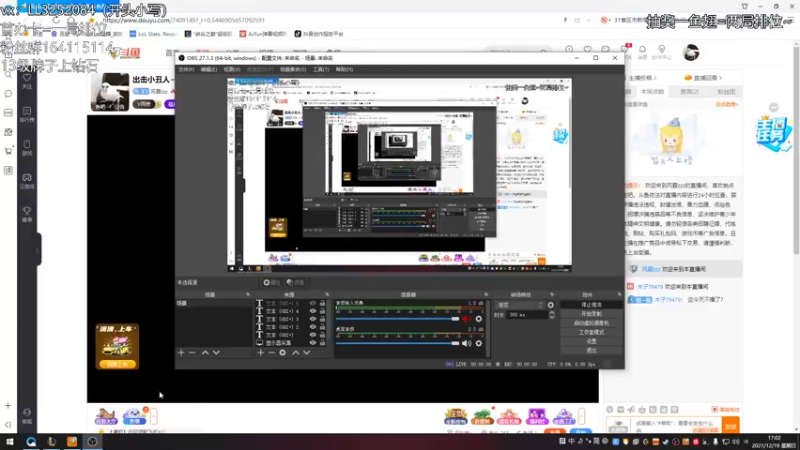Pop out the Scenes dock

[248, 294]
